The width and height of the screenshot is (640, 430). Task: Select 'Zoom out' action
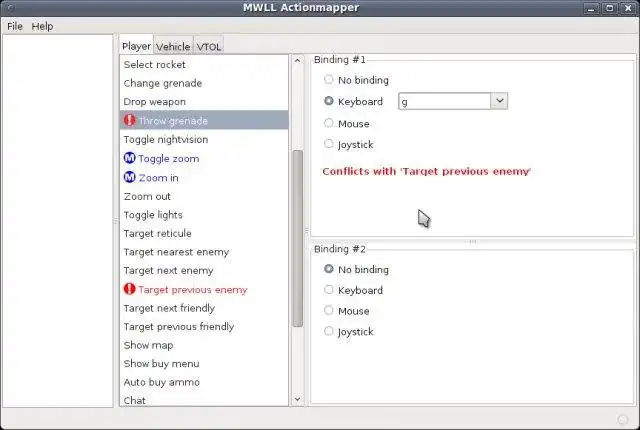(x=204, y=196)
